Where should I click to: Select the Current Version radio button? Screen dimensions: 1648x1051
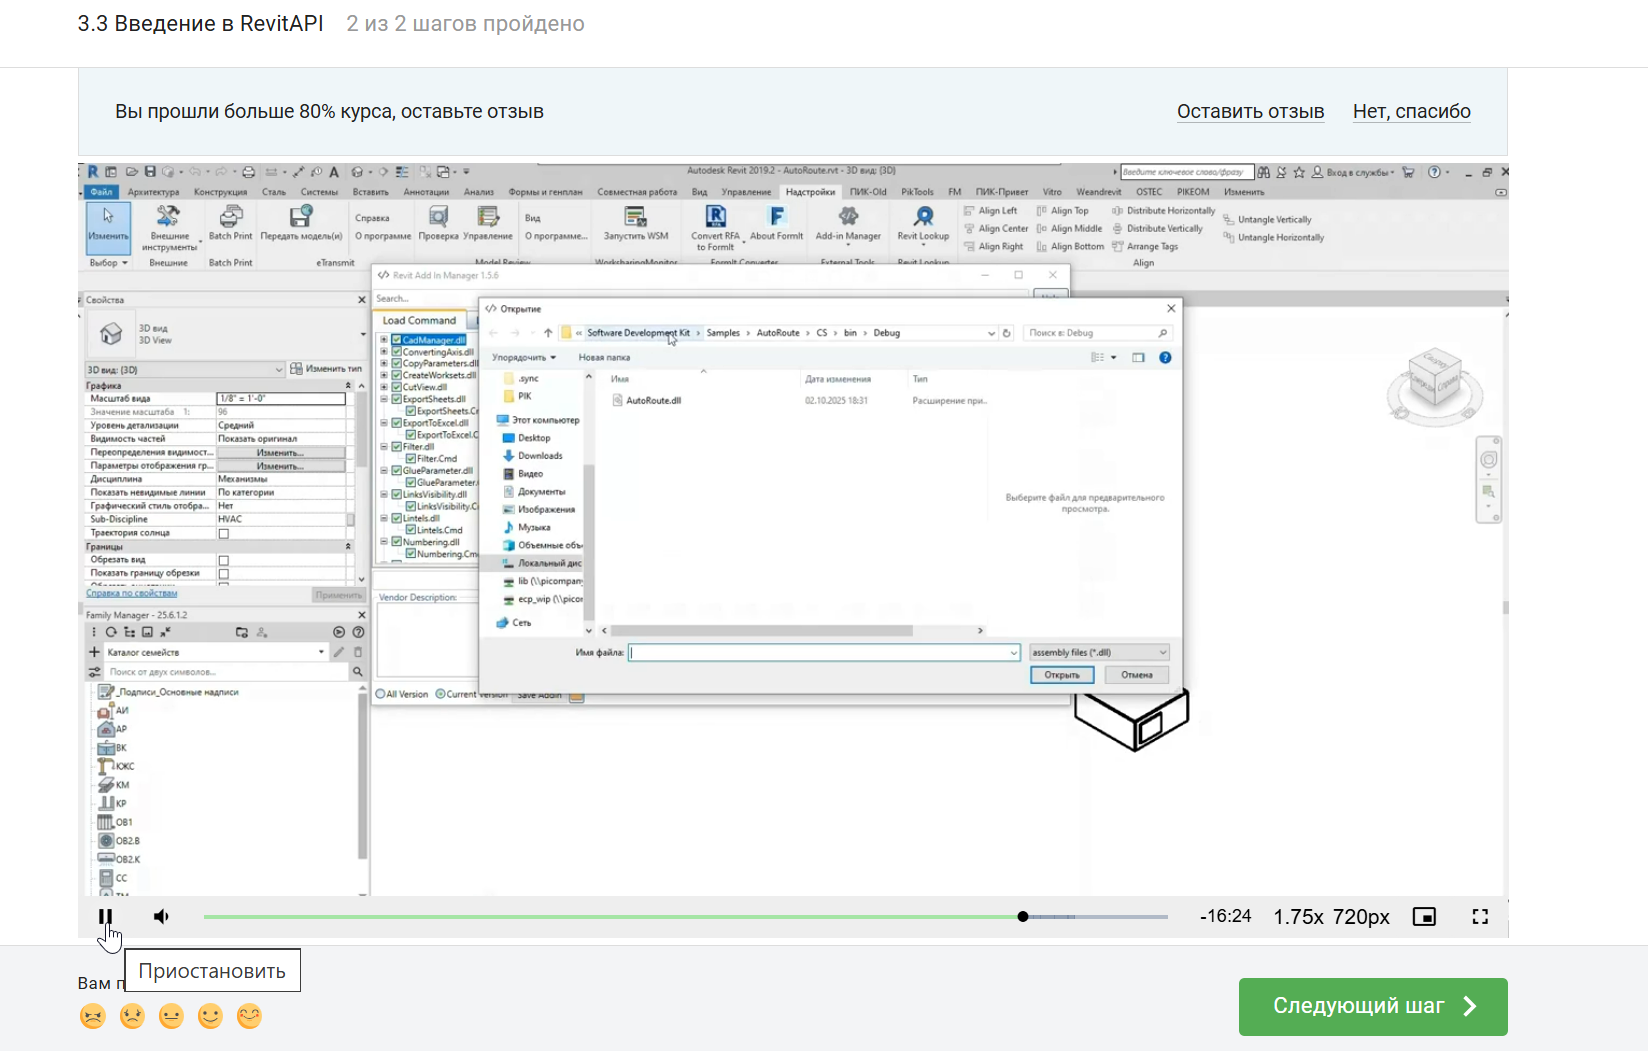pyautogui.click(x=440, y=694)
